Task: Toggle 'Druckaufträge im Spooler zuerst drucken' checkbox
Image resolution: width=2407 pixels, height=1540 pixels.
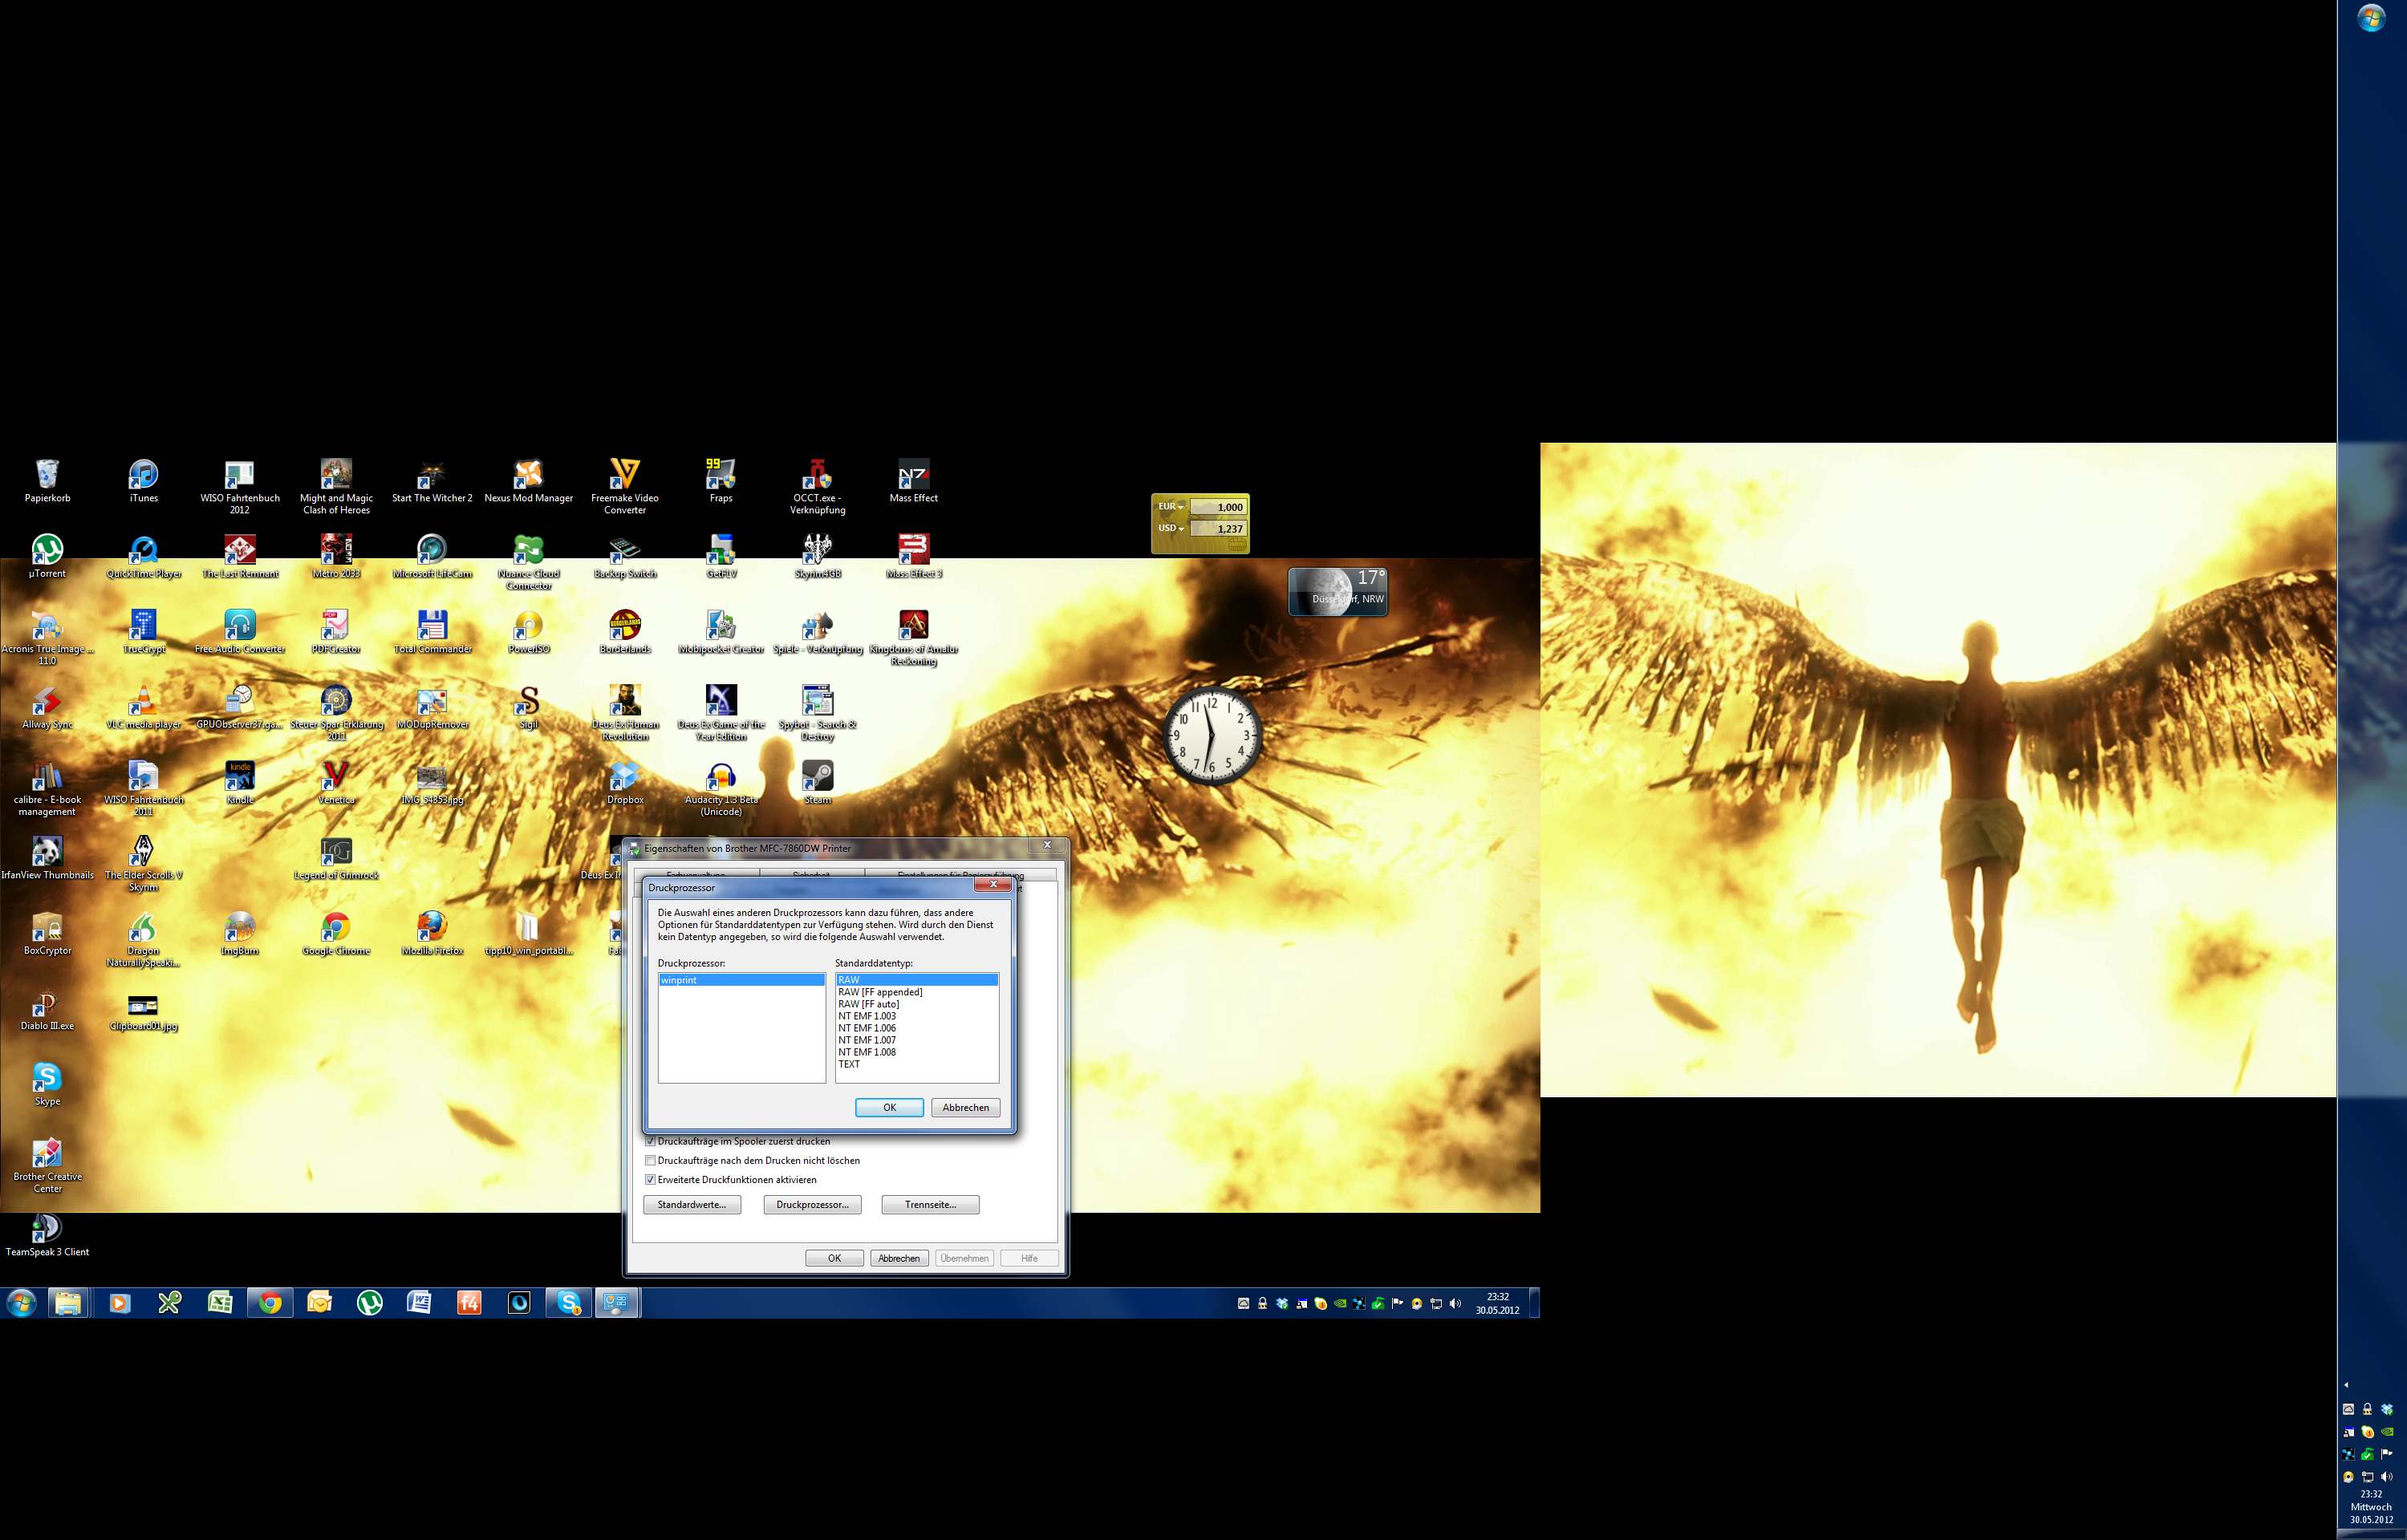Action: [651, 1141]
